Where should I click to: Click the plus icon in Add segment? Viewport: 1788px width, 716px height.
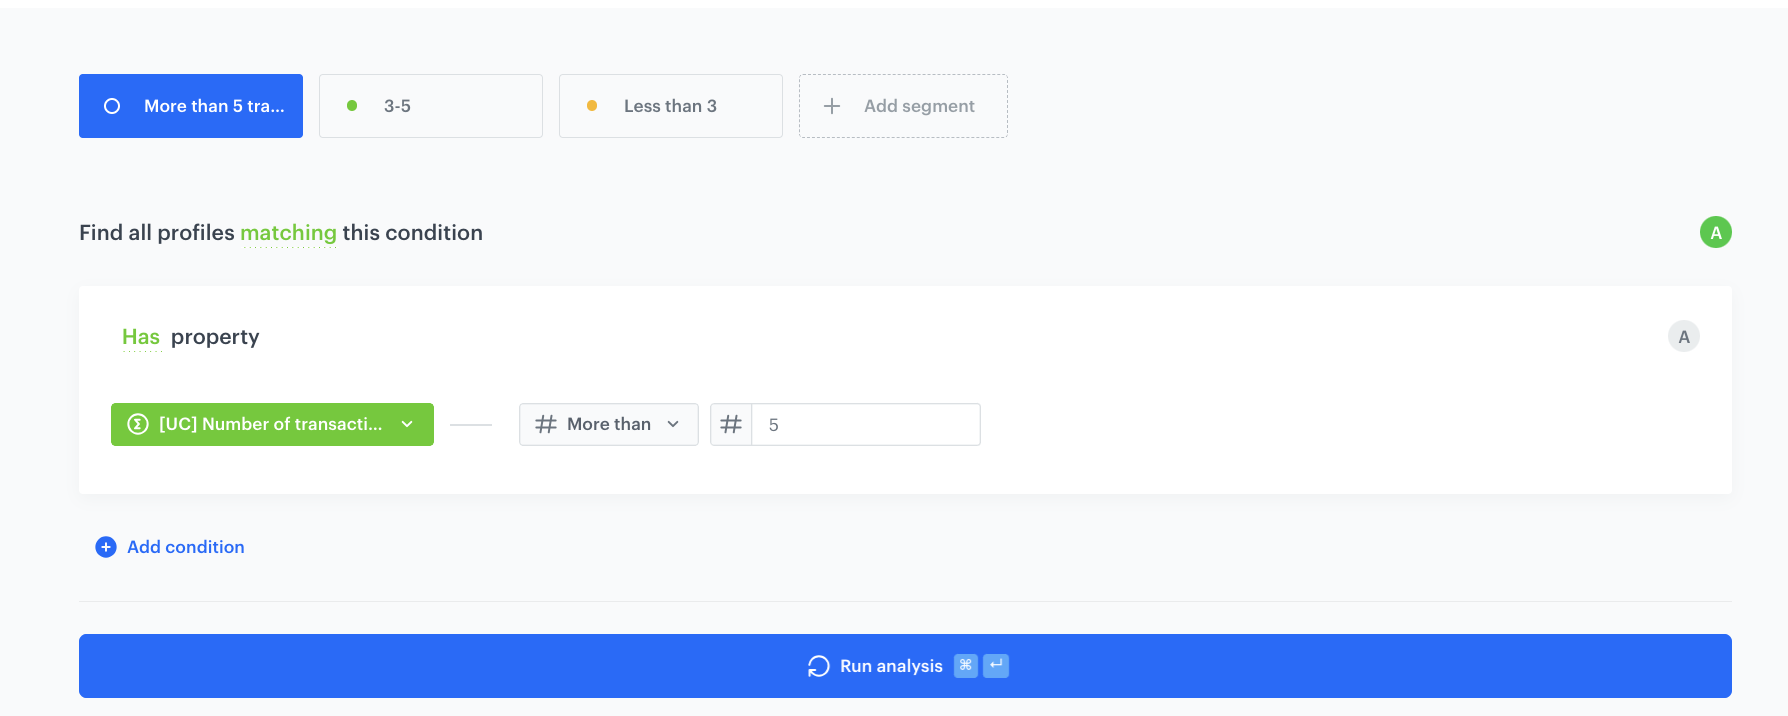click(x=831, y=106)
